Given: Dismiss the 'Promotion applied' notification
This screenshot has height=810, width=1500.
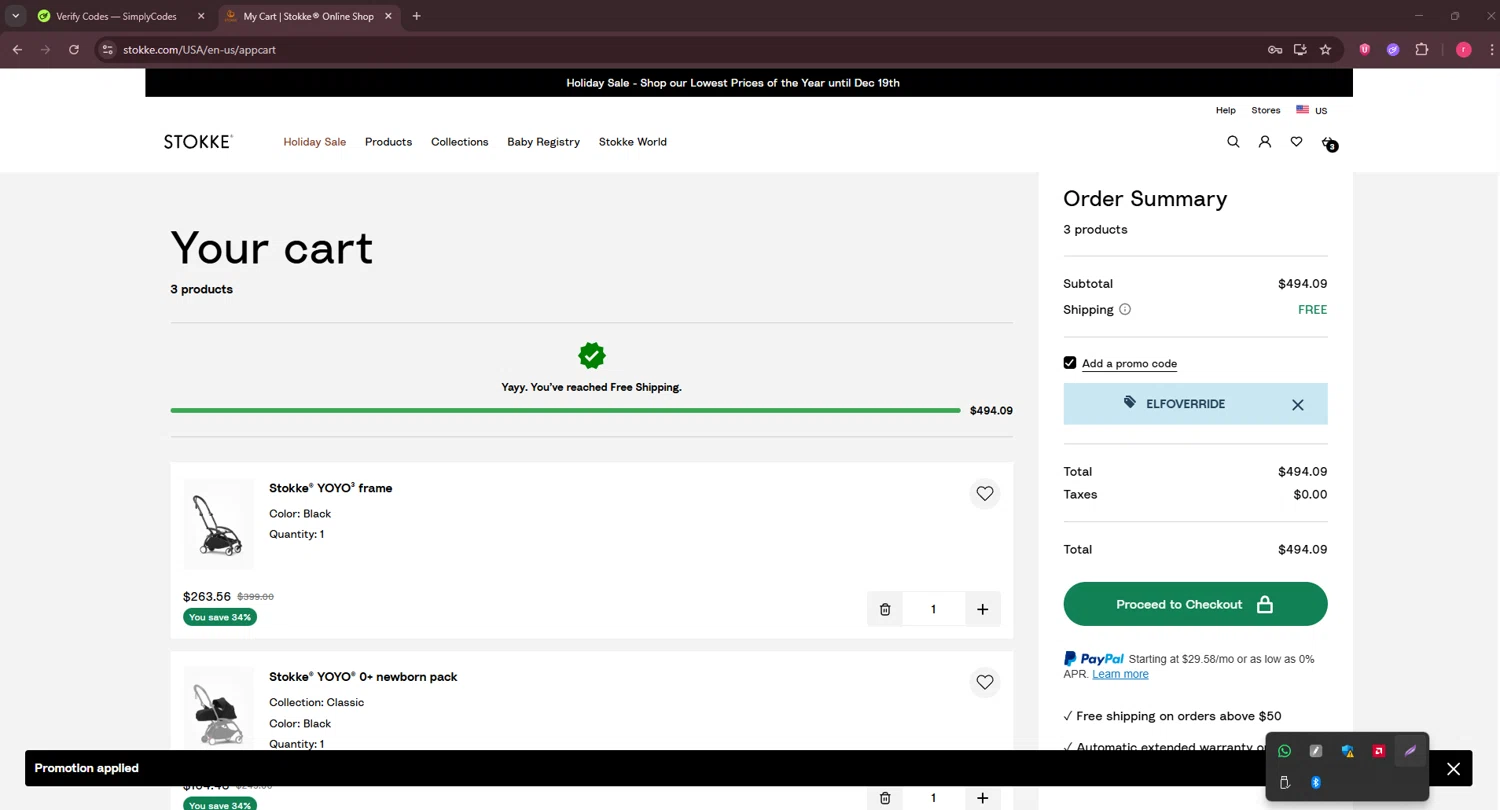Looking at the screenshot, I should 1453,769.
